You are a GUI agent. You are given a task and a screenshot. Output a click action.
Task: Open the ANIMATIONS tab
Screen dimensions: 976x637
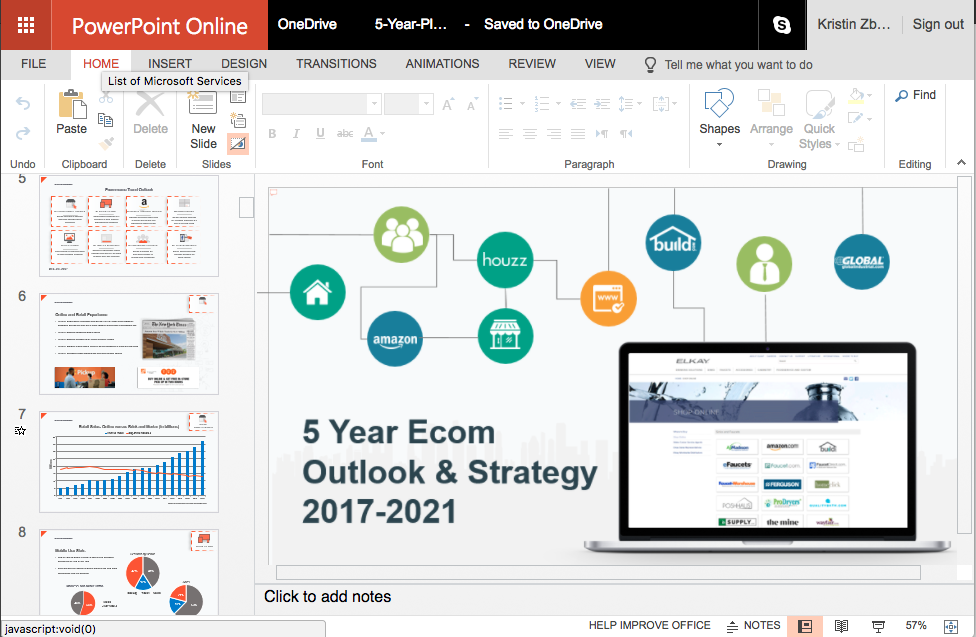(443, 64)
